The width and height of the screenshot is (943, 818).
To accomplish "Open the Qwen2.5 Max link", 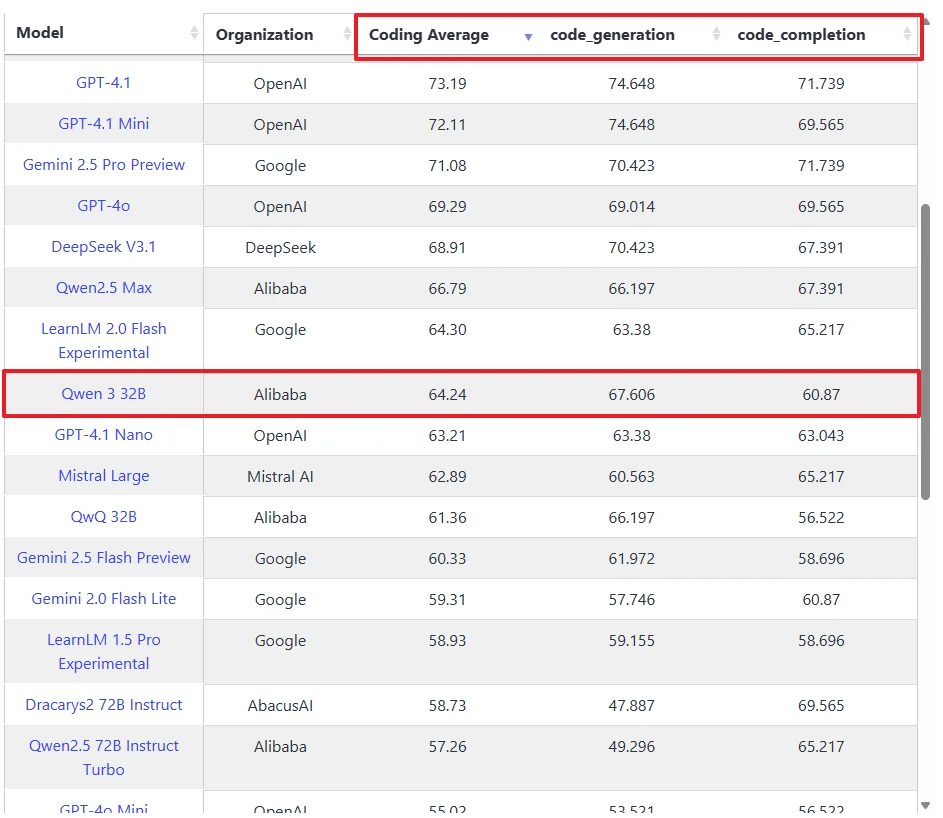I will tap(103, 287).
